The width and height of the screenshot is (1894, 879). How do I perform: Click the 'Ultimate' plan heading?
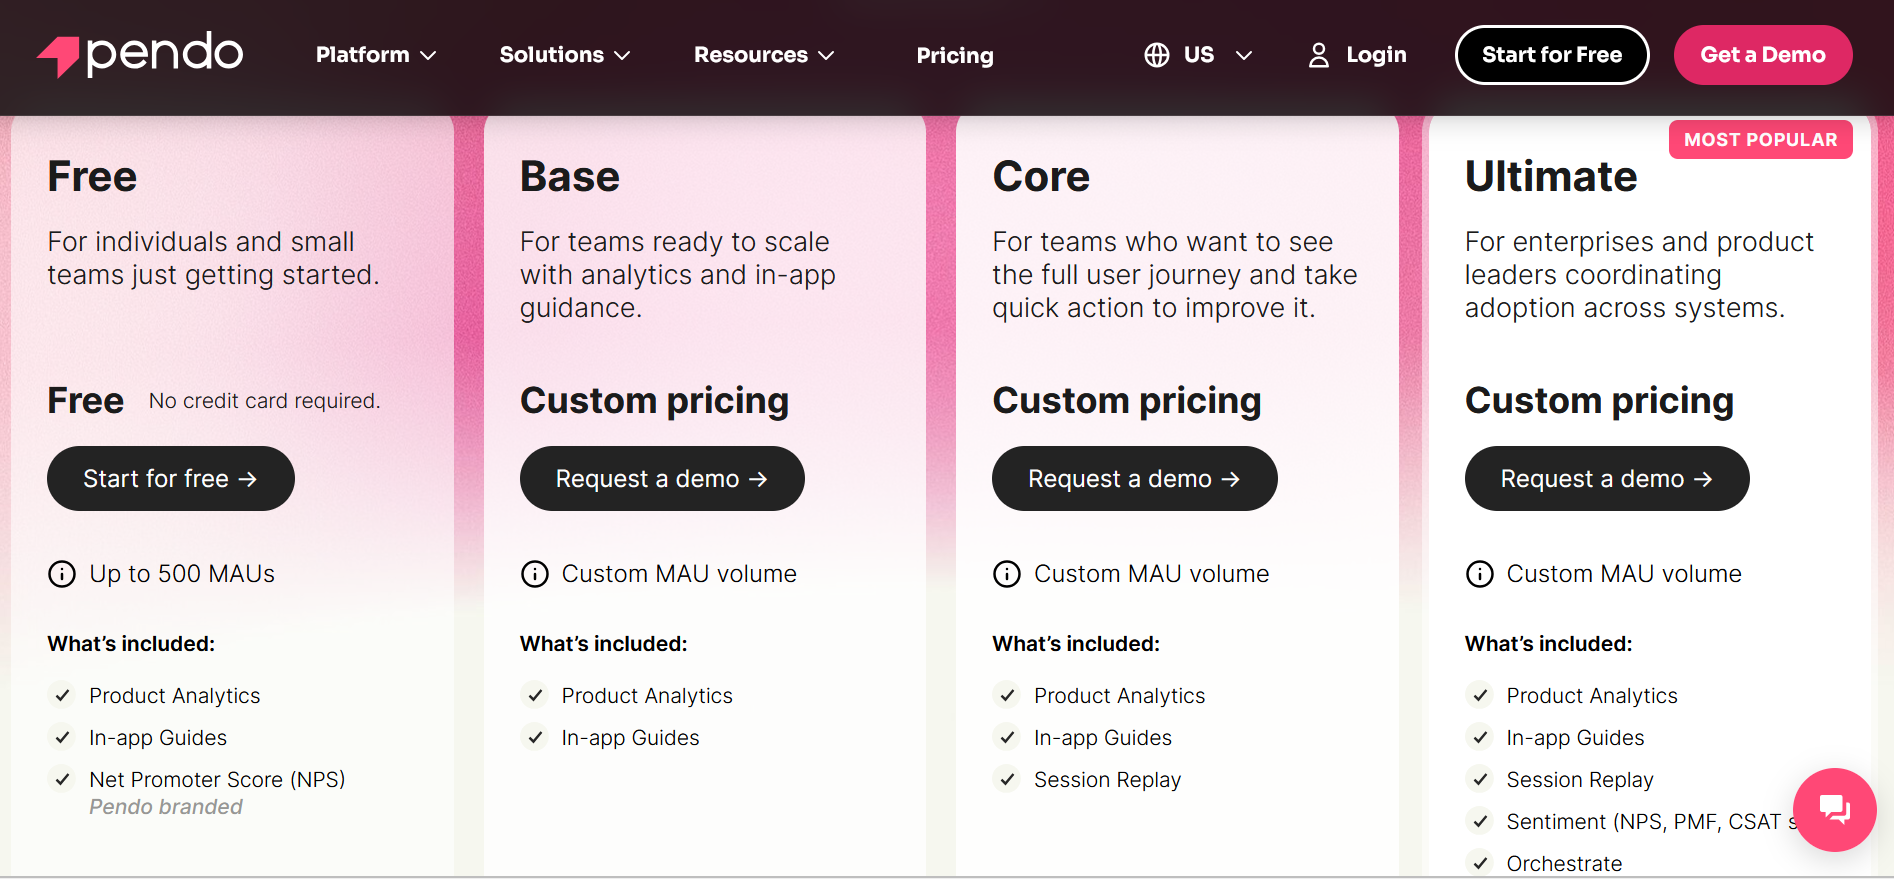coord(1551,177)
